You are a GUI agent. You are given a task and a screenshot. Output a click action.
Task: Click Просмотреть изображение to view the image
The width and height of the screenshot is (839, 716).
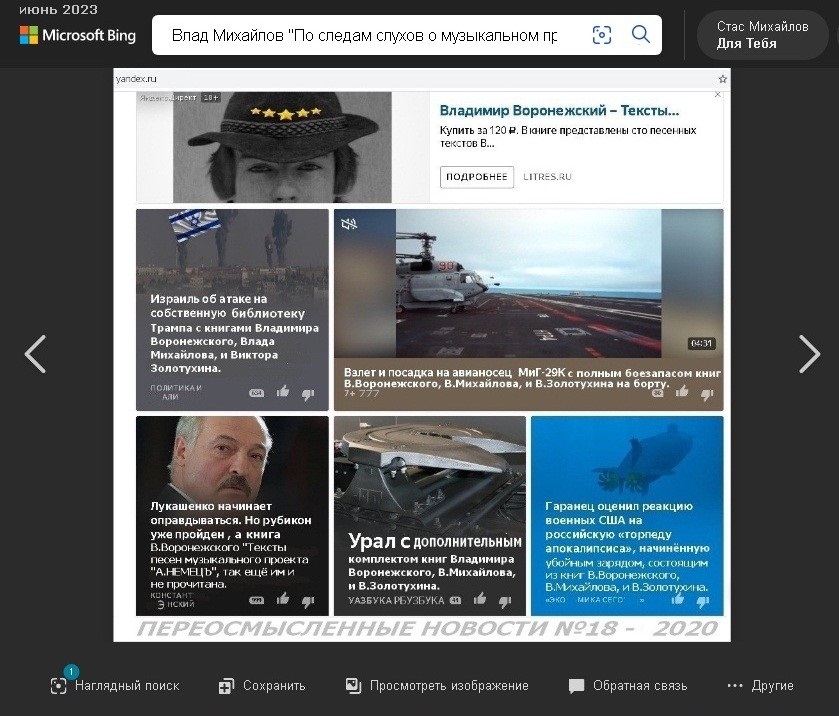pos(437,685)
